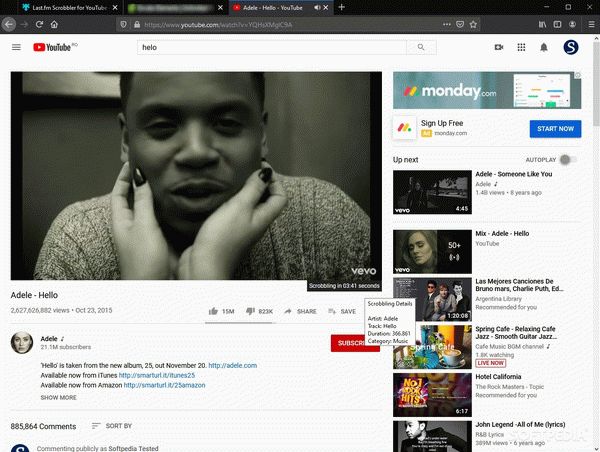Open Spring Cafe live stream thumbnail
Screen dimensions: 600x452
click(432, 348)
